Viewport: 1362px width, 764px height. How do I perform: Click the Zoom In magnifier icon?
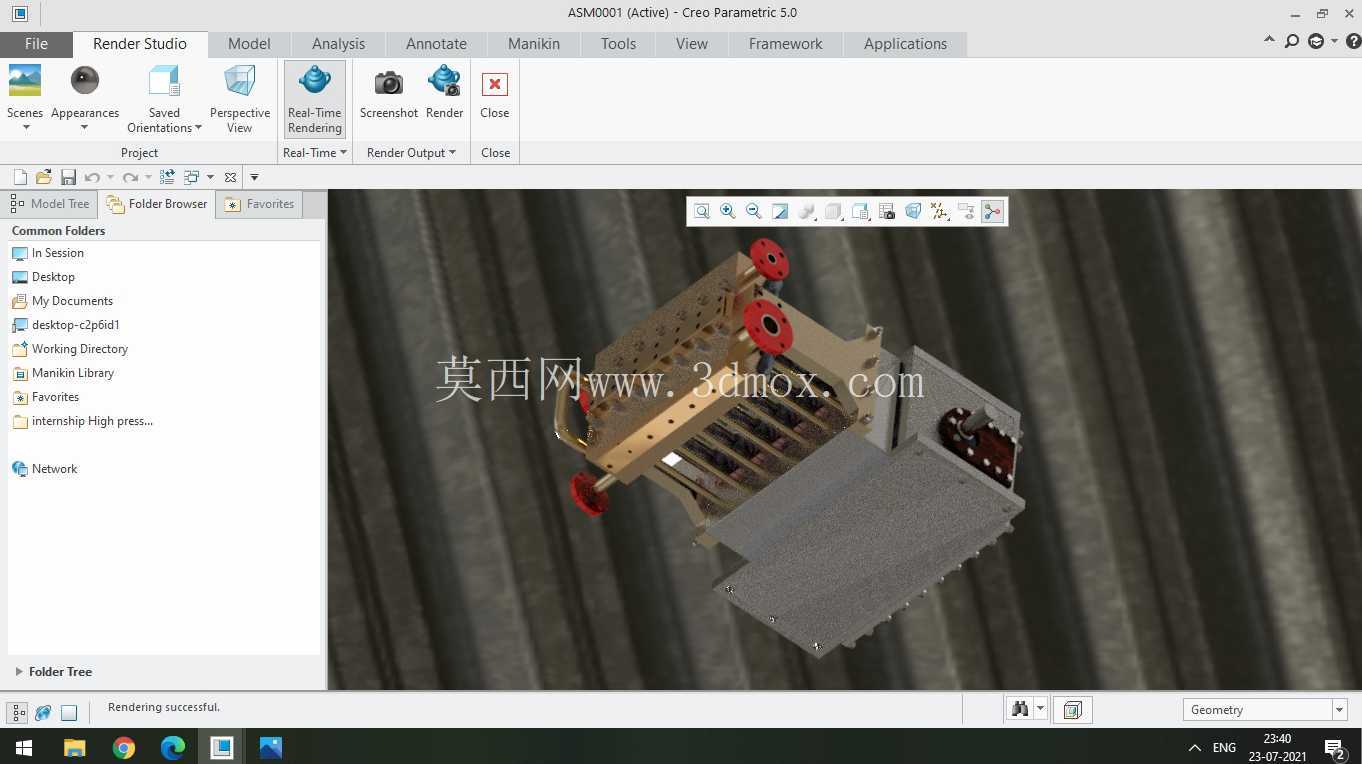(x=728, y=211)
